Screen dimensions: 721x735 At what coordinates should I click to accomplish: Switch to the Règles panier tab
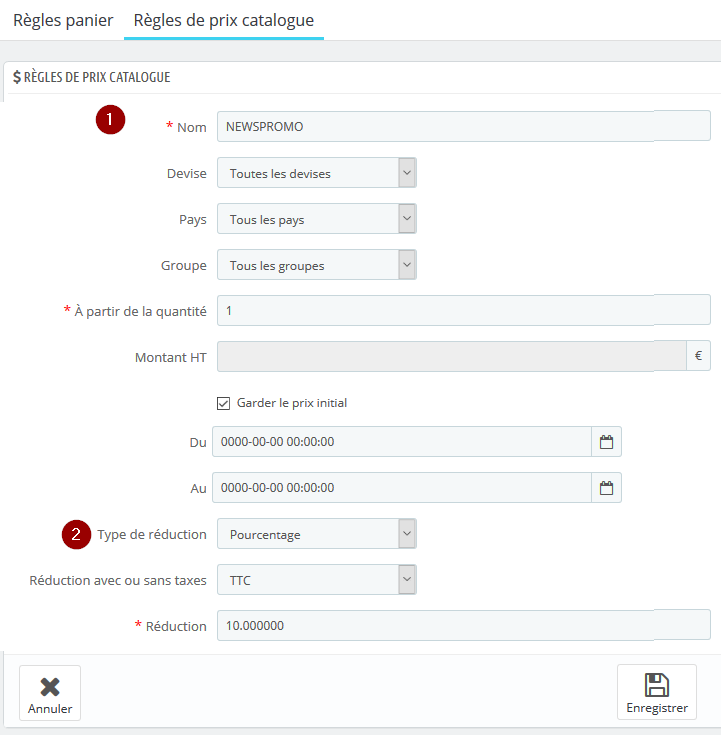[63, 20]
